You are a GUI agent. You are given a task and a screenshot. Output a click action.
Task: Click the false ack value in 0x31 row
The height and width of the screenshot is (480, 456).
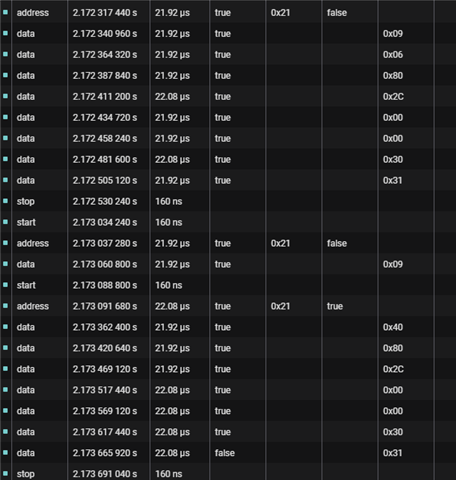click(224, 453)
